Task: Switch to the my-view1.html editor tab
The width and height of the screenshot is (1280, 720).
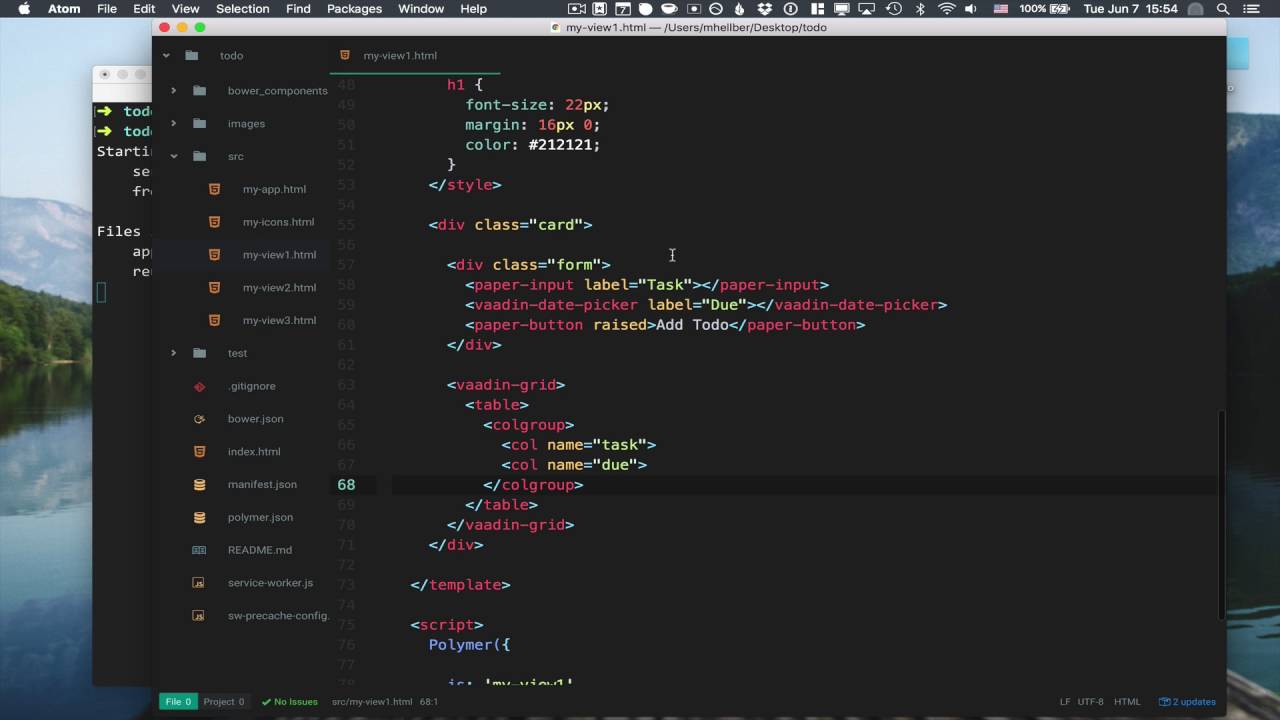Action: point(400,56)
